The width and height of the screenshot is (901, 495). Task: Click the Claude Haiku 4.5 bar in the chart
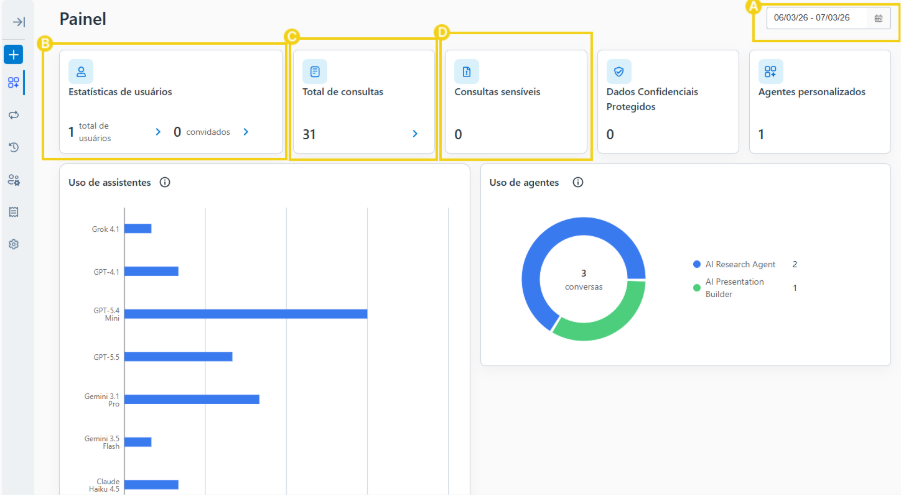pos(152,485)
